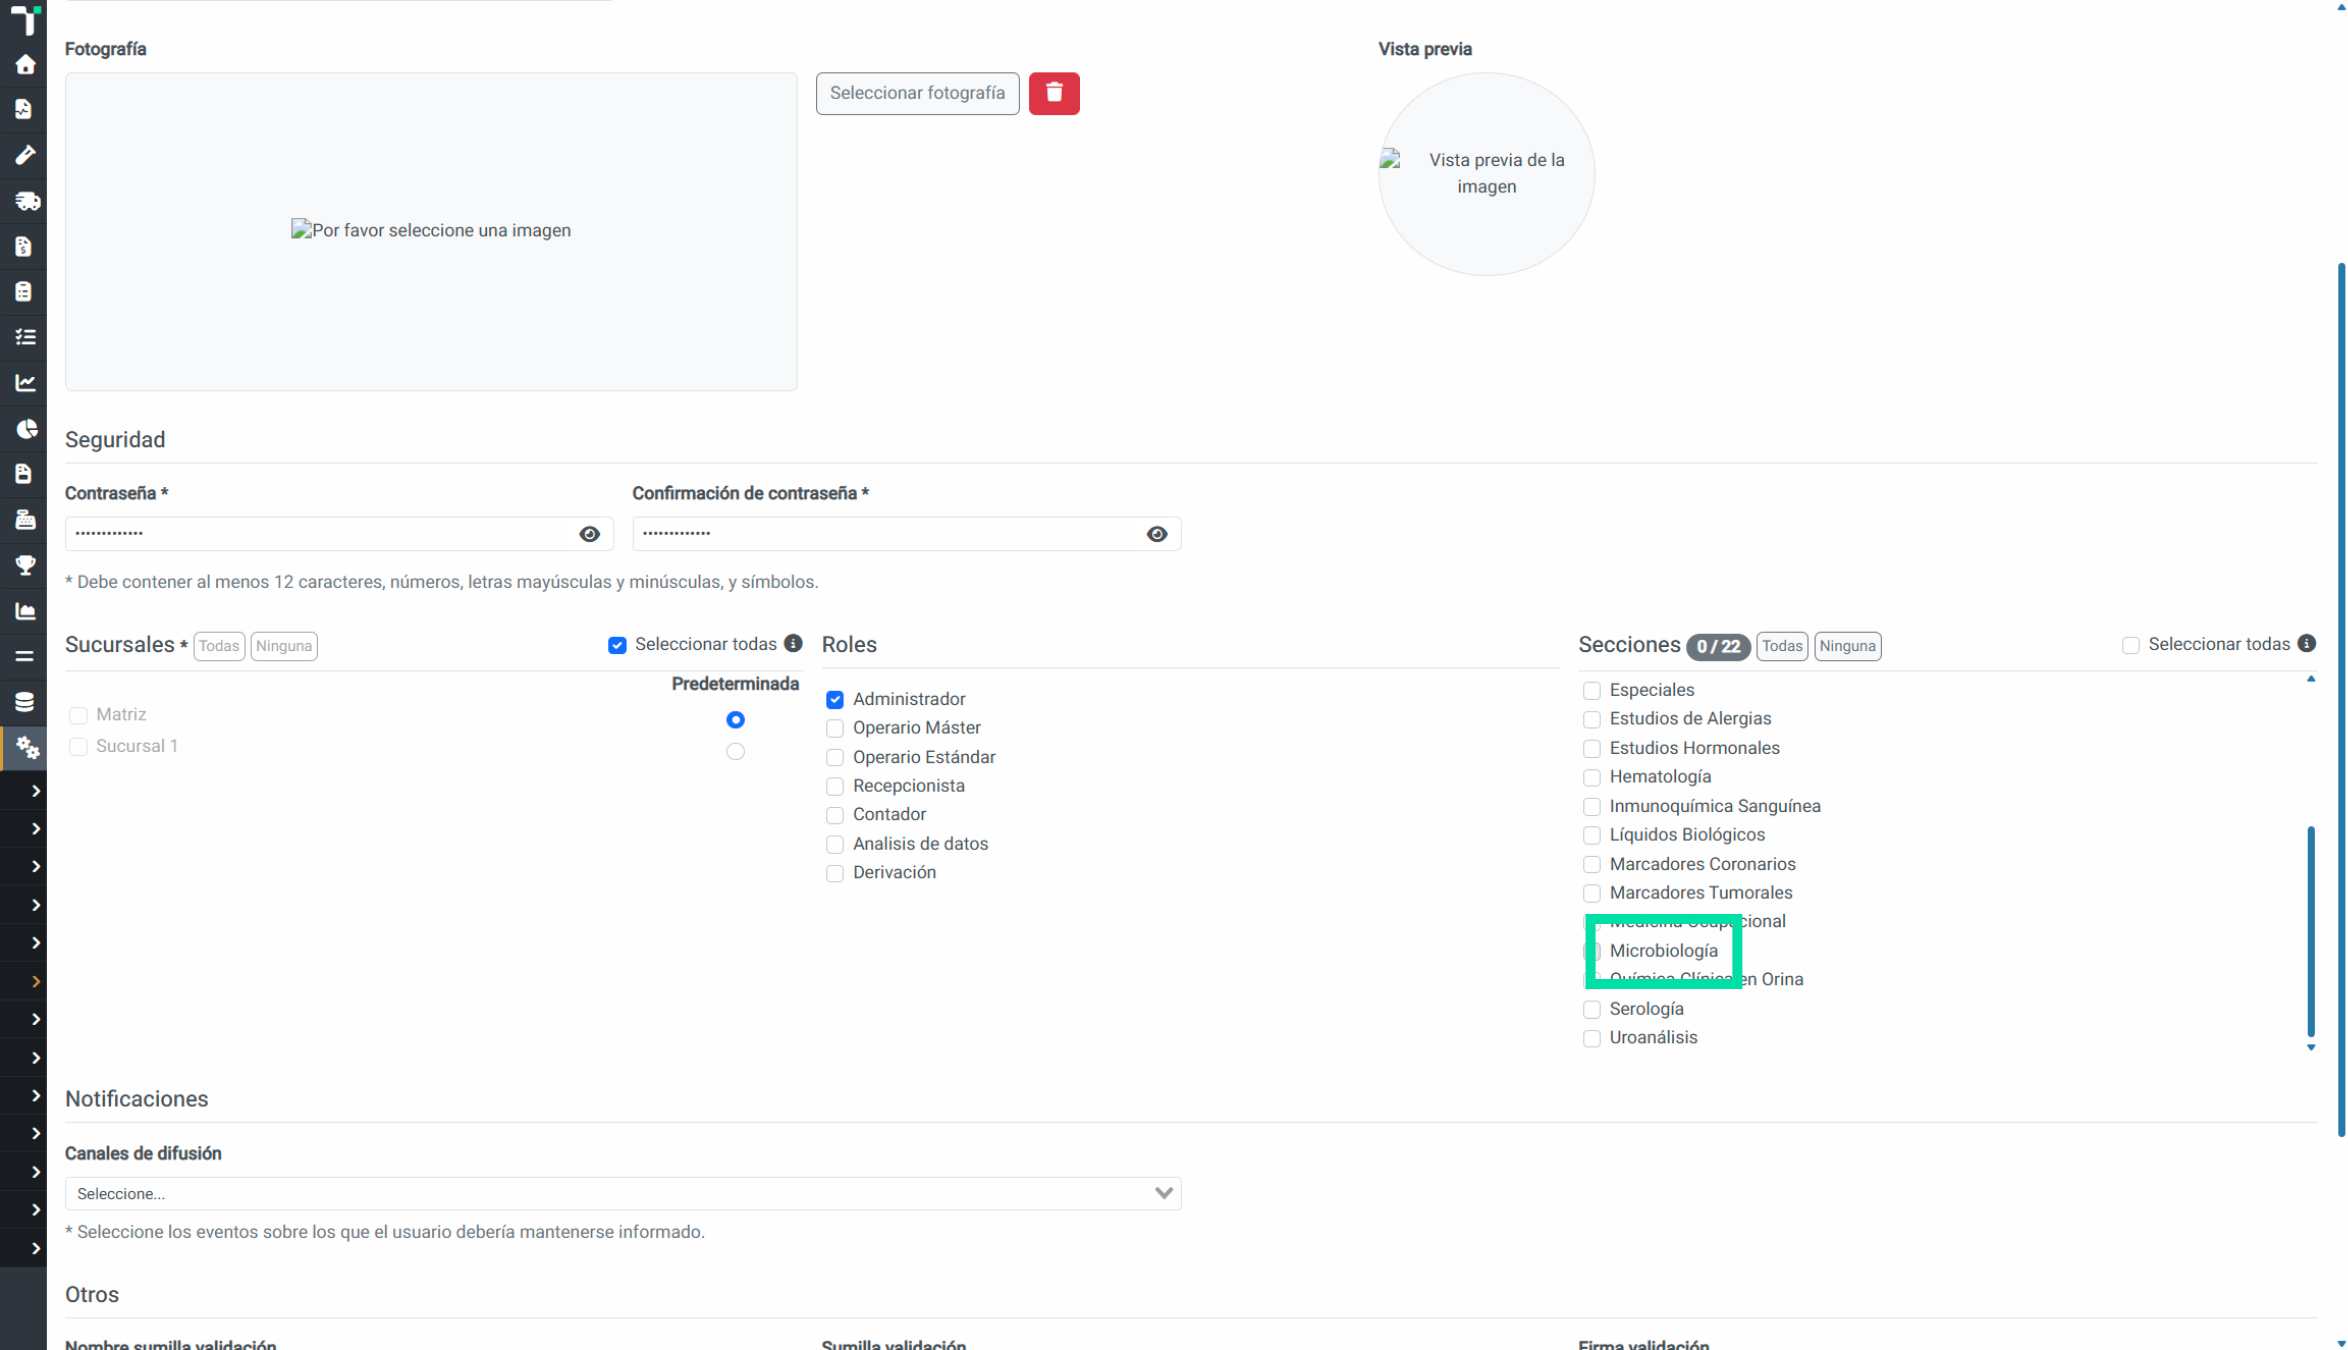
Task: Open the cash register sidebar icon
Action: point(25,519)
